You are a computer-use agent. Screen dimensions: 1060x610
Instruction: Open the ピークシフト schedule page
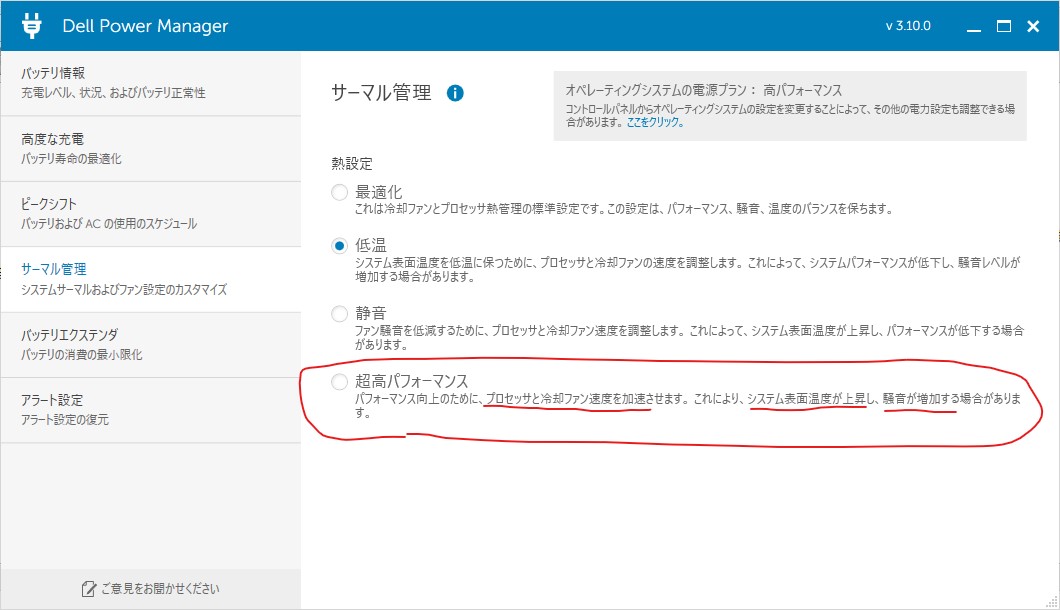pos(150,213)
